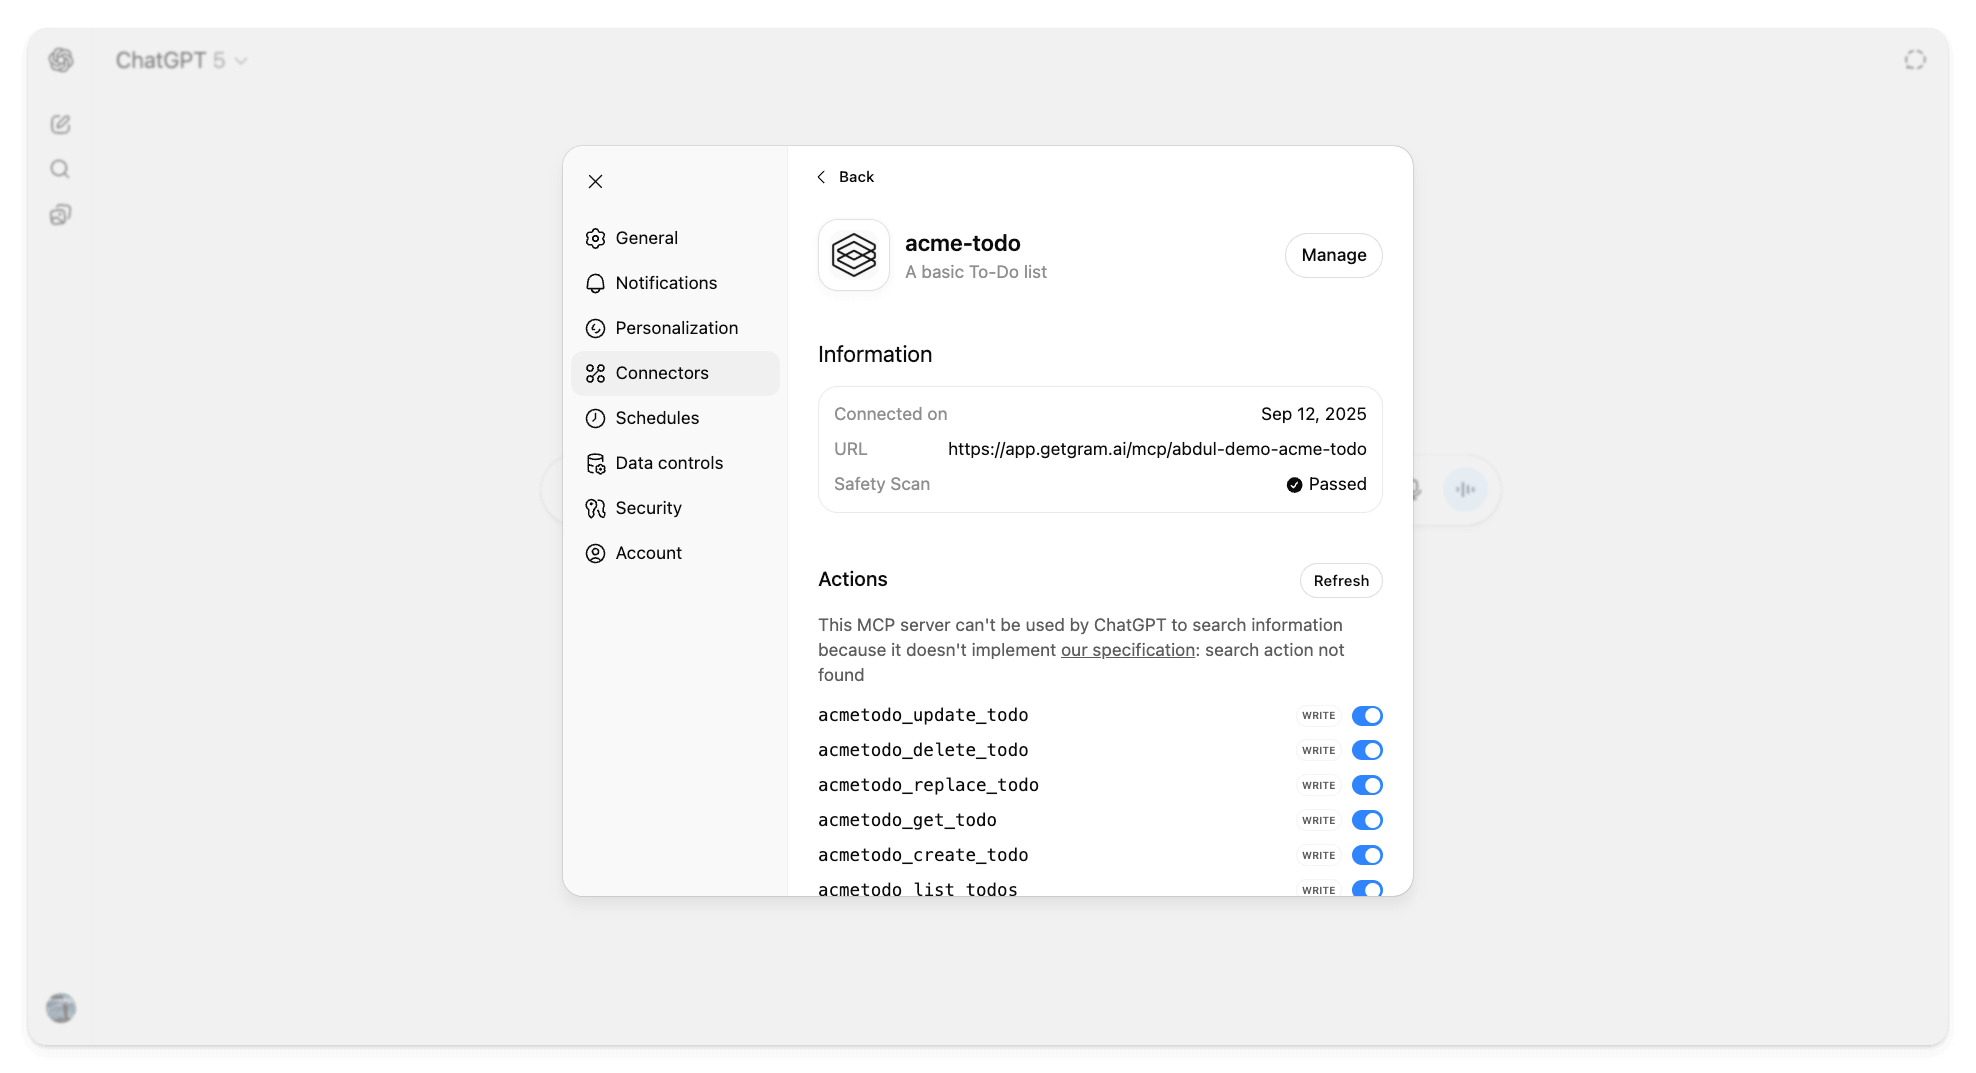This screenshot has height=1073, width=1976.
Task: Click the ChatGPT logo in the top corner
Action: [x=61, y=60]
